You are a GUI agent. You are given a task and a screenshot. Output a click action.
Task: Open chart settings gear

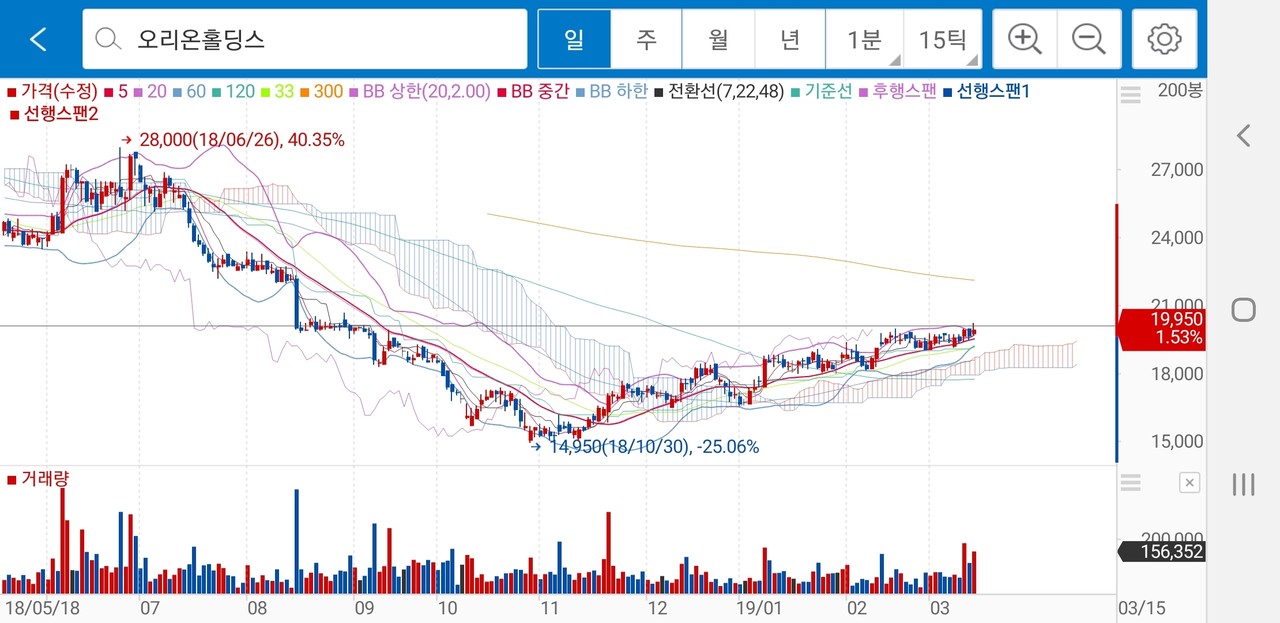coord(1164,39)
